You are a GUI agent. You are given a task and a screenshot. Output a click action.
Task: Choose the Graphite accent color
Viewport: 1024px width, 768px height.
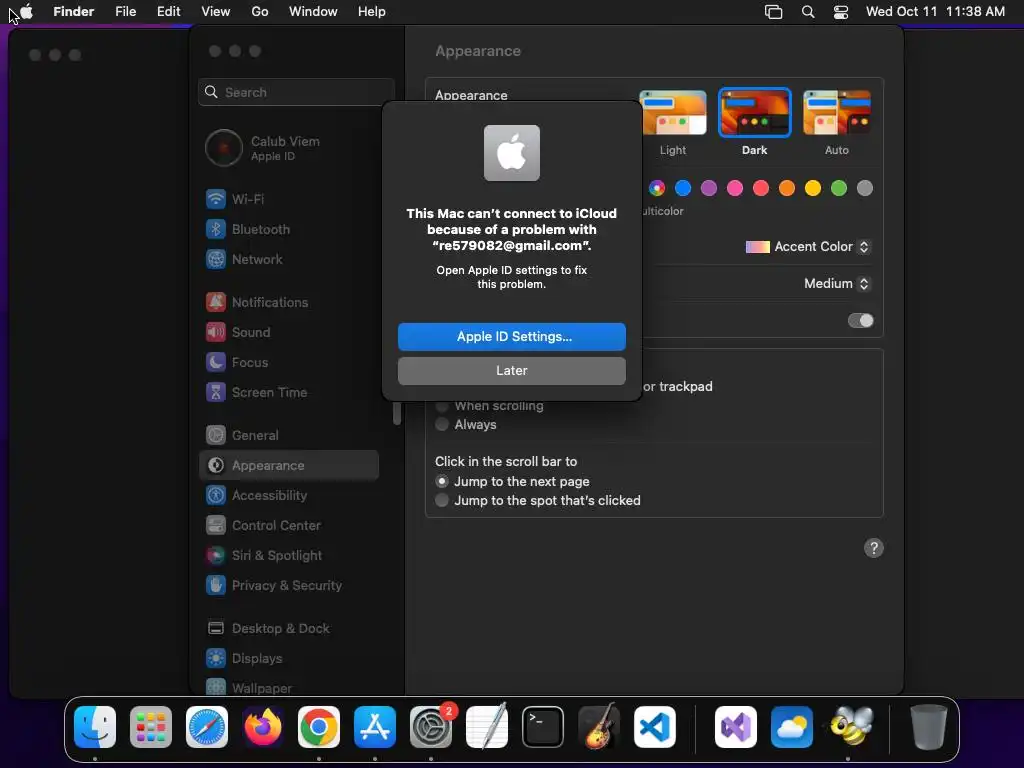[865, 189]
